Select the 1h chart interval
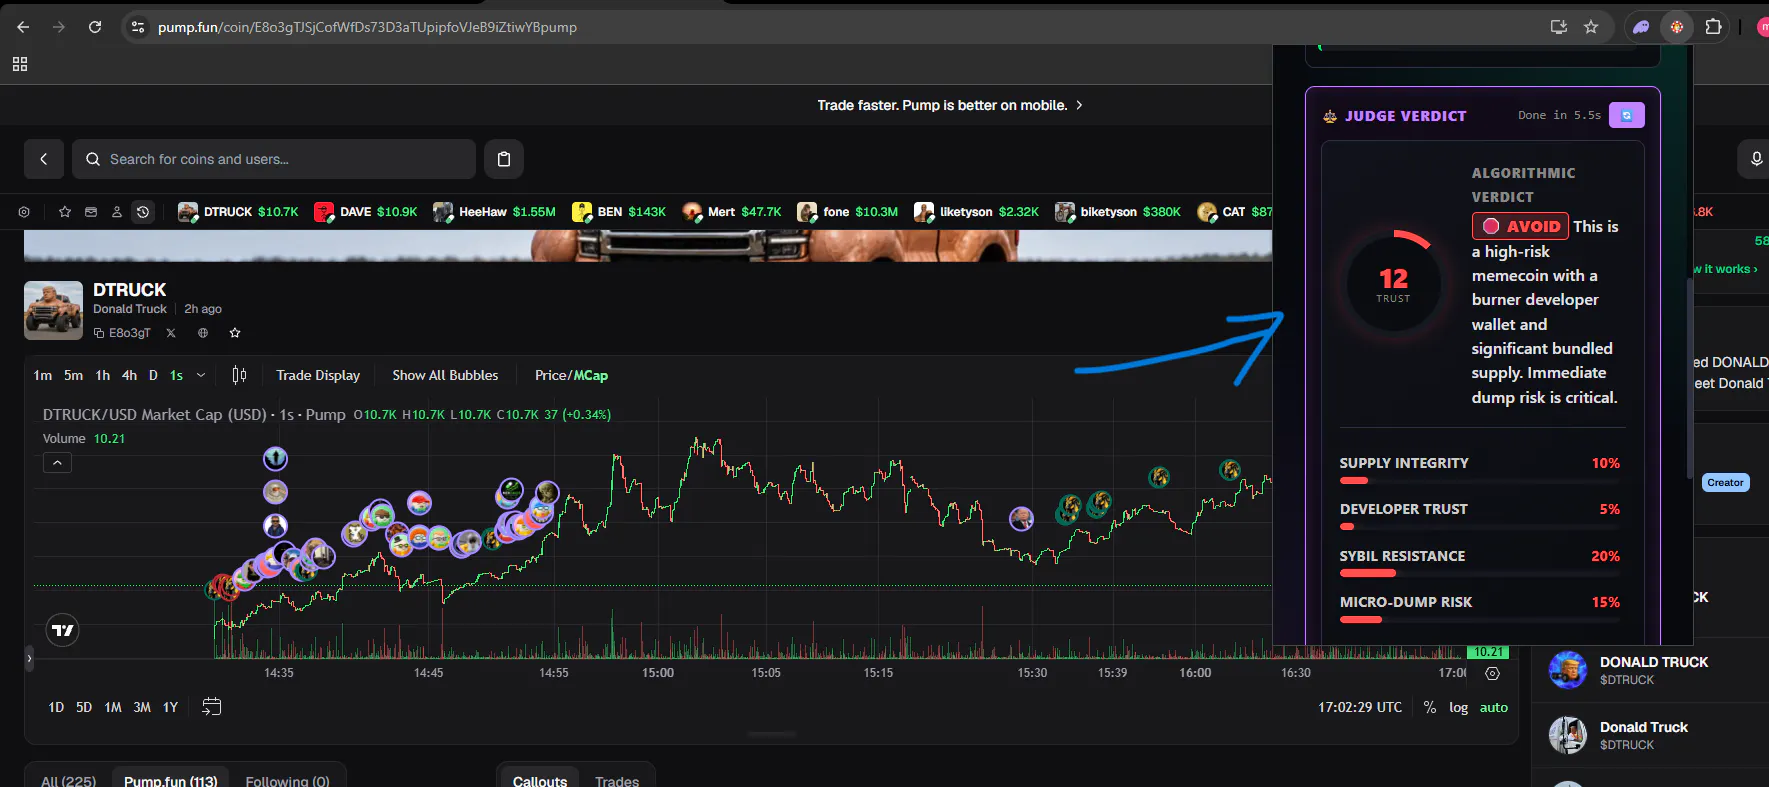The image size is (1769, 787). (x=102, y=375)
